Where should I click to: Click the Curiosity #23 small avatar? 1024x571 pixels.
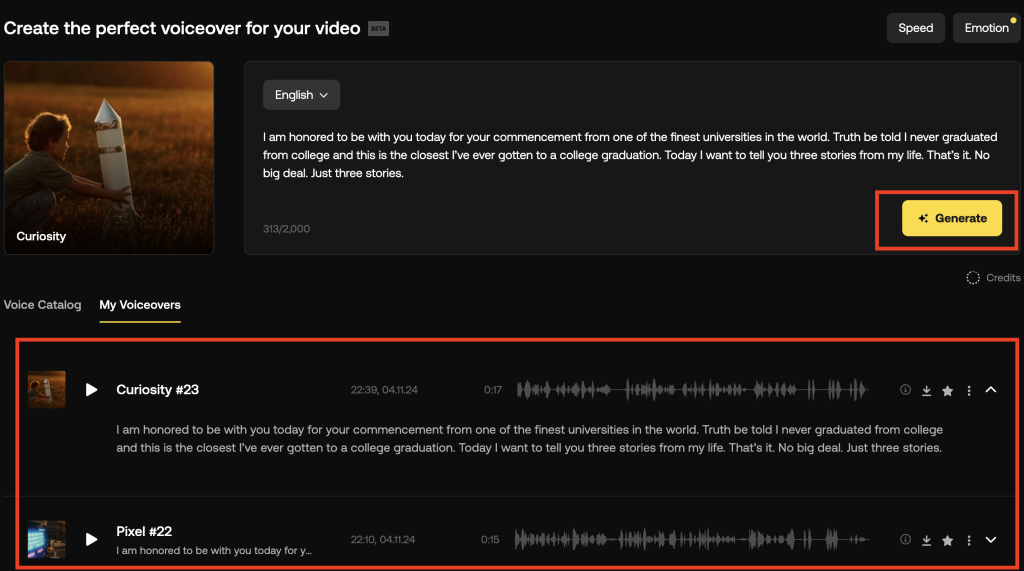click(47, 389)
